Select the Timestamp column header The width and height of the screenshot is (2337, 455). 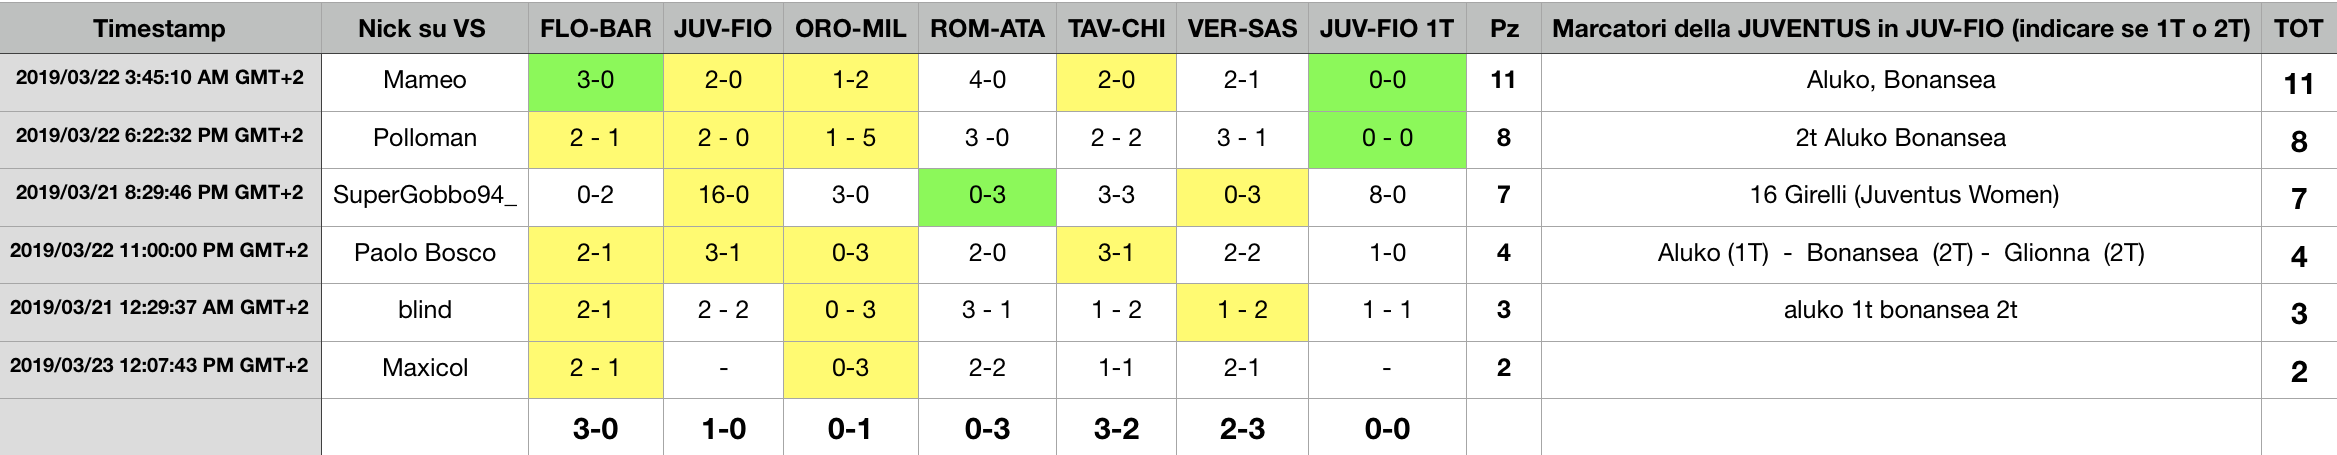[x=160, y=28]
